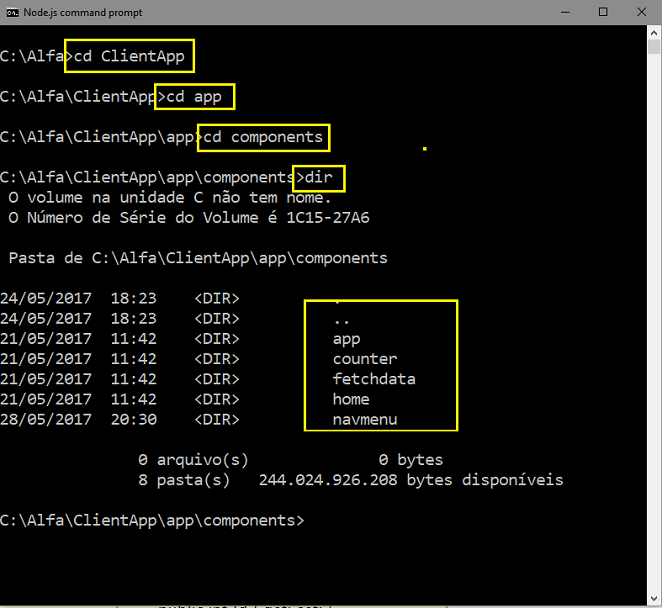Click the vertical scrollbar thumb

(654, 46)
